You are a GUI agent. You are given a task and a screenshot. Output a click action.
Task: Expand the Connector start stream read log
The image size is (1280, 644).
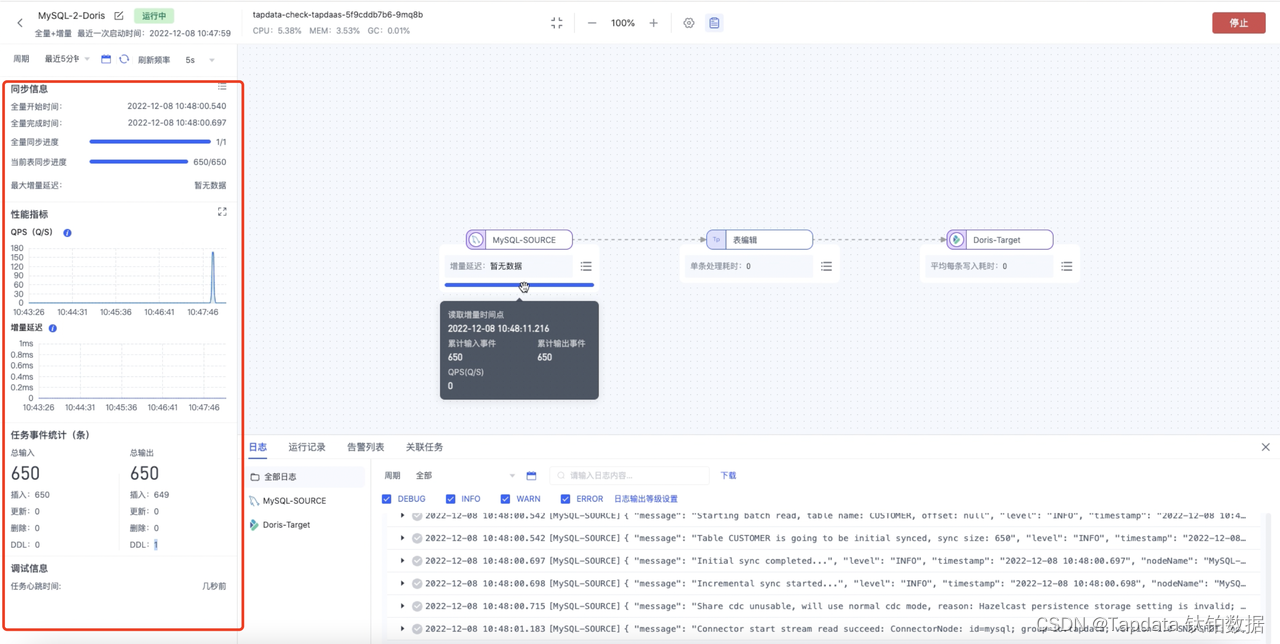click(403, 629)
